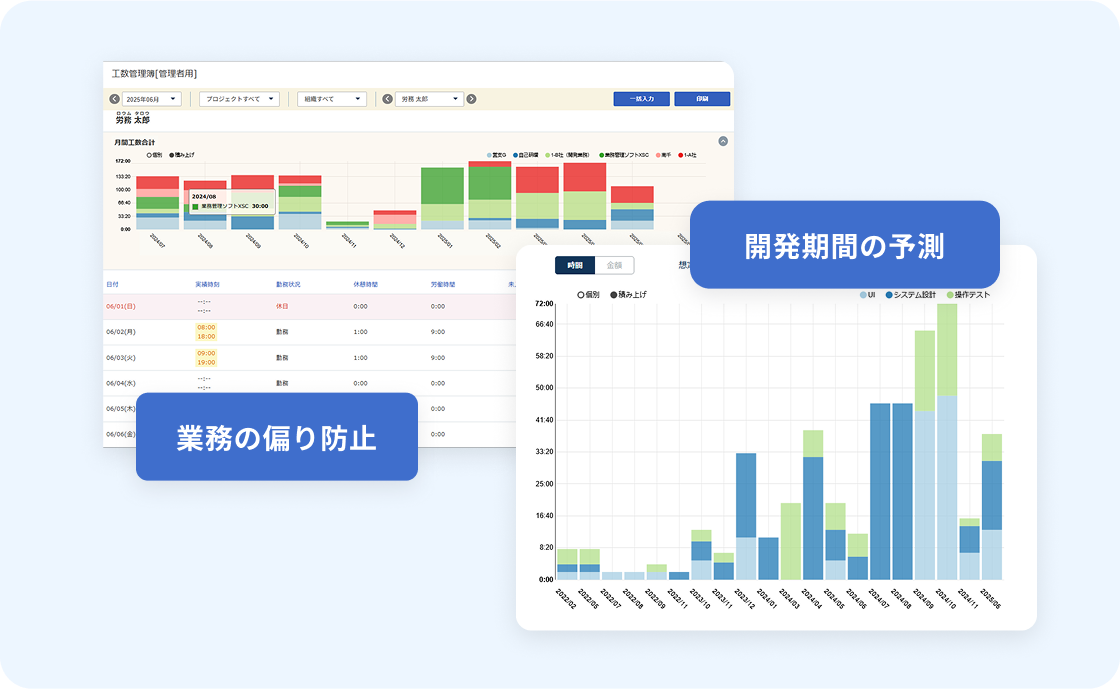Select 個別 radio in 月間工数合計 chart
The image size is (1120, 689).
149,156
